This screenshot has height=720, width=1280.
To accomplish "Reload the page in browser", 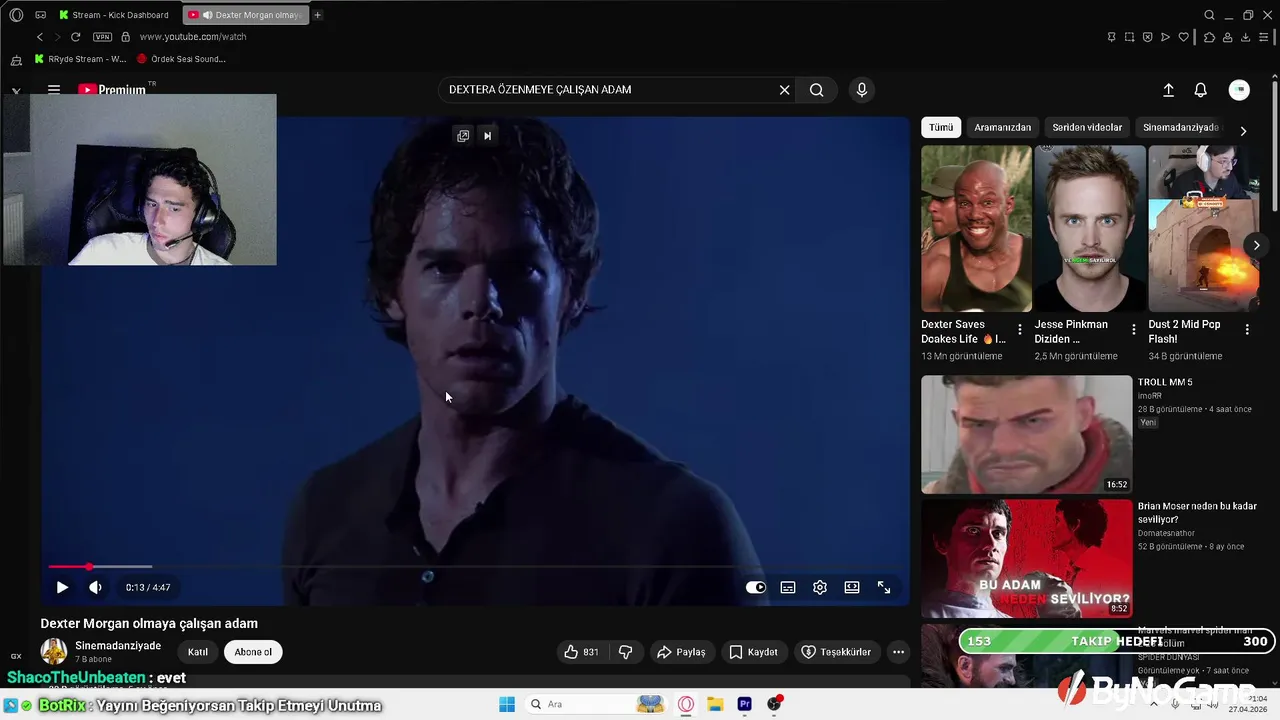I will click(x=75, y=37).
